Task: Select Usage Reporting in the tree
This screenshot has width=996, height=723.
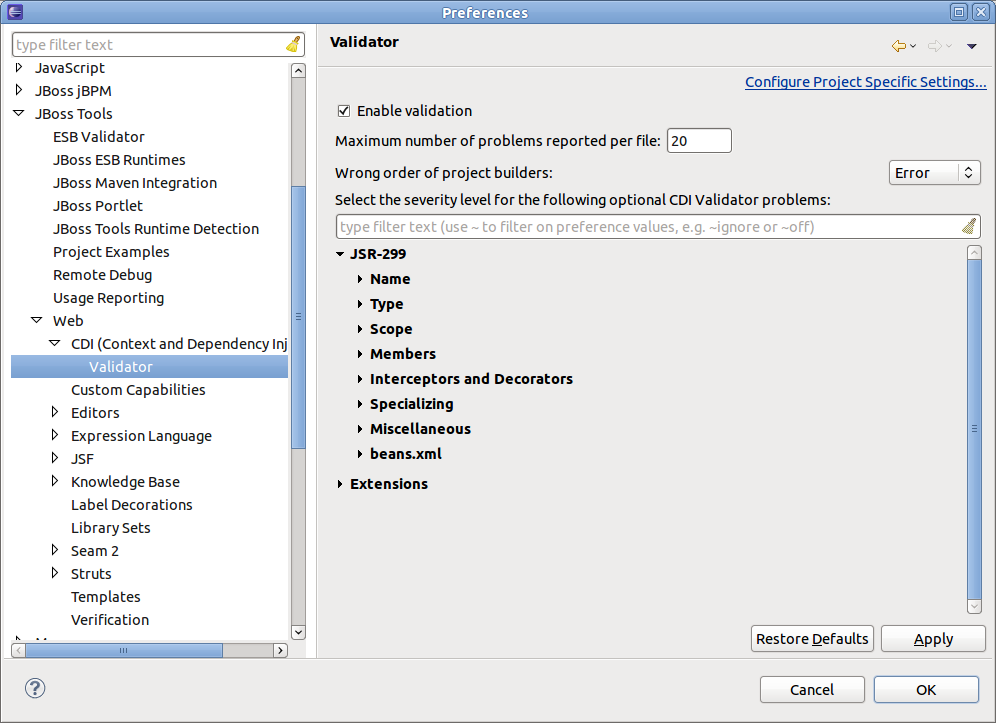Action: 108,298
